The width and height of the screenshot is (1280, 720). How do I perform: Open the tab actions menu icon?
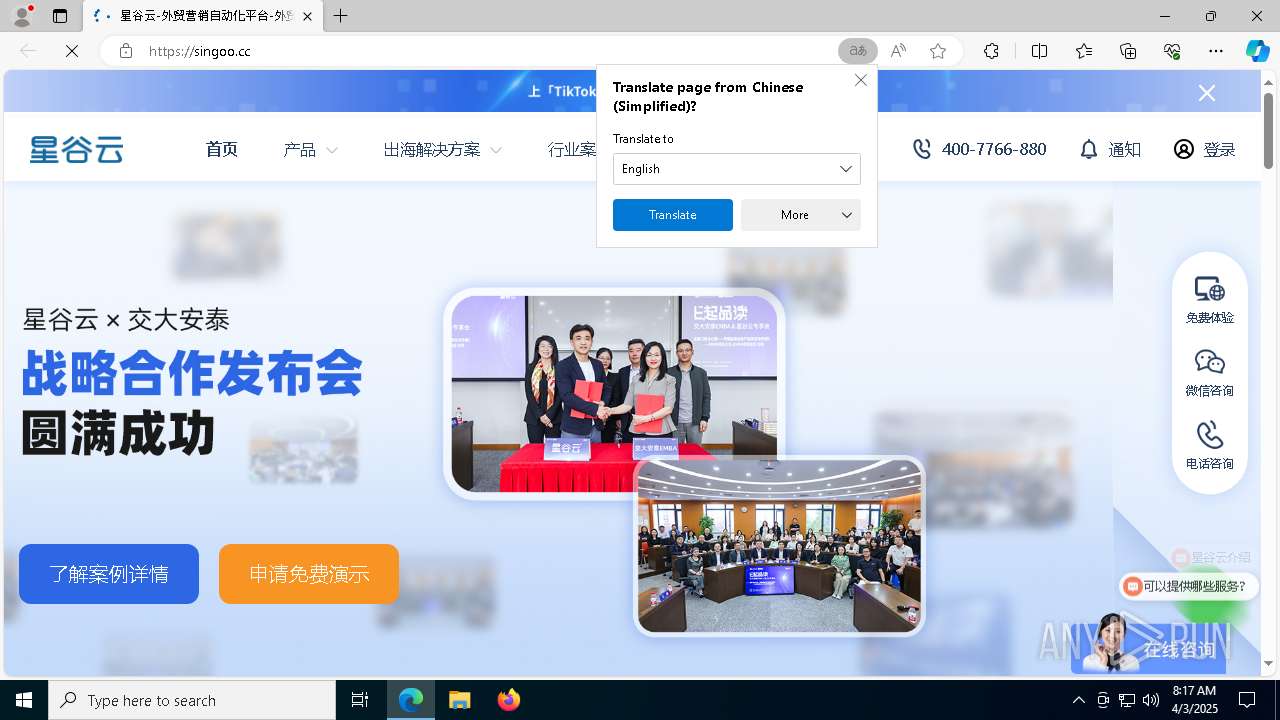[x=60, y=16]
